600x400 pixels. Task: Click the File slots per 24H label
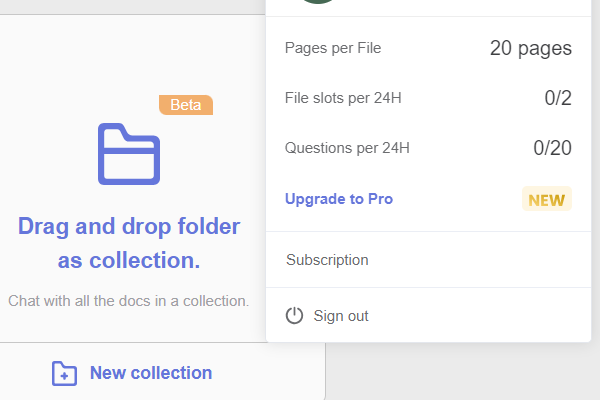click(x=343, y=98)
